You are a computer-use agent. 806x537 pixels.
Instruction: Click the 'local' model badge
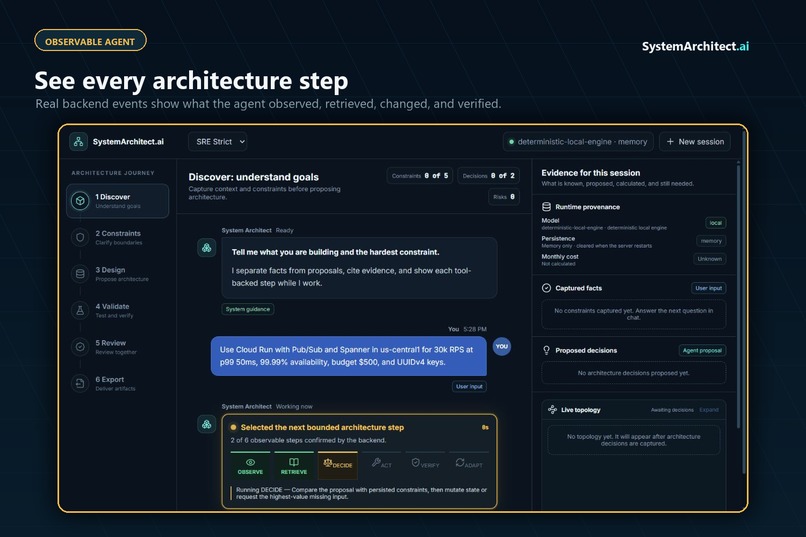716,223
